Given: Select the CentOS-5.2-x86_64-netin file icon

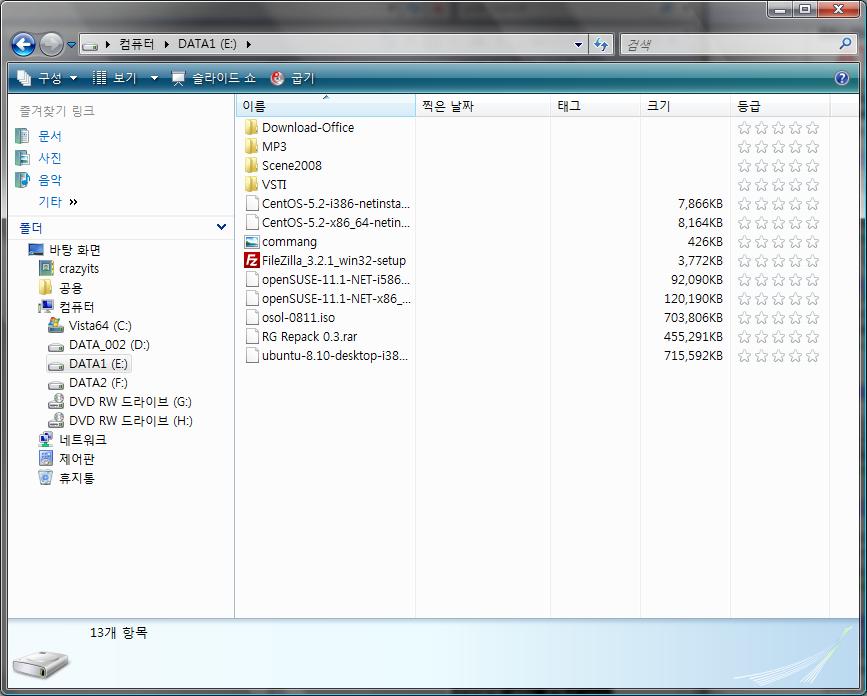Looking at the screenshot, I should (x=252, y=222).
